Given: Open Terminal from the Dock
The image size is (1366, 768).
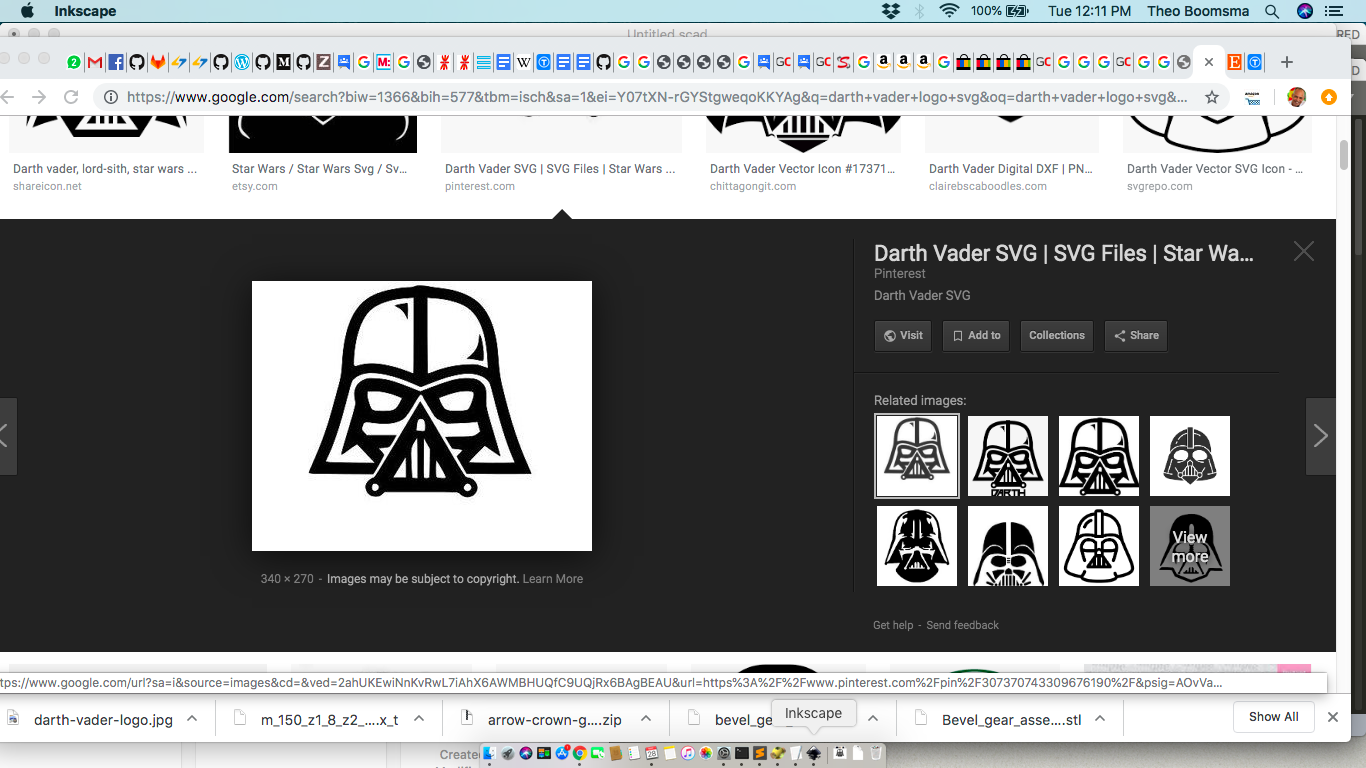Looking at the screenshot, I should [x=741, y=753].
